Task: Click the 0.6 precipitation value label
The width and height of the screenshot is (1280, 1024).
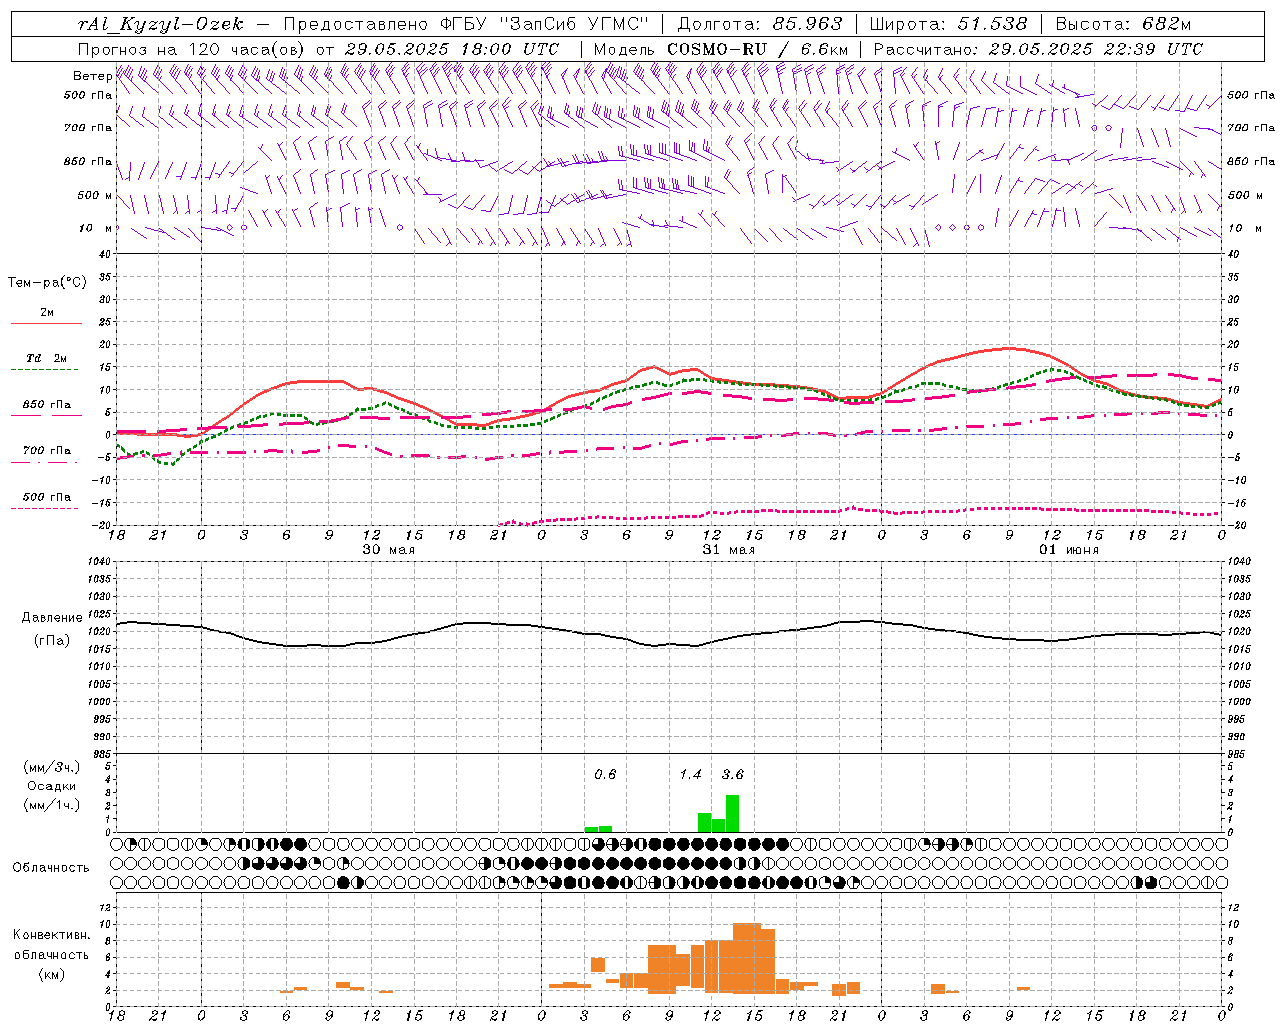Action: click(x=605, y=774)
